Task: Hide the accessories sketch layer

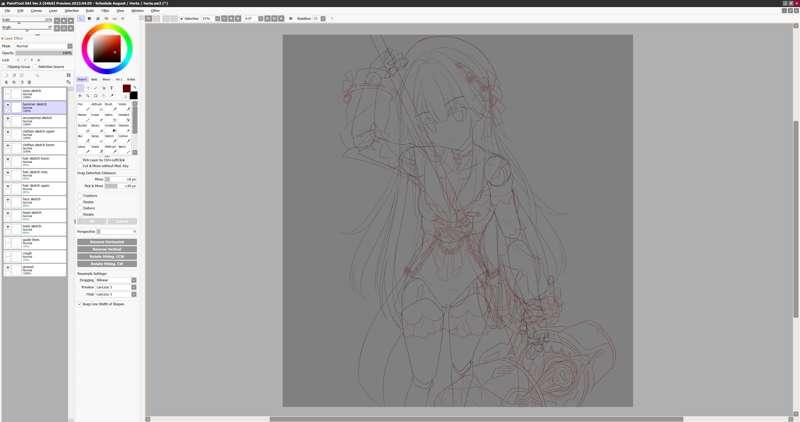Action: pos(8,118)
